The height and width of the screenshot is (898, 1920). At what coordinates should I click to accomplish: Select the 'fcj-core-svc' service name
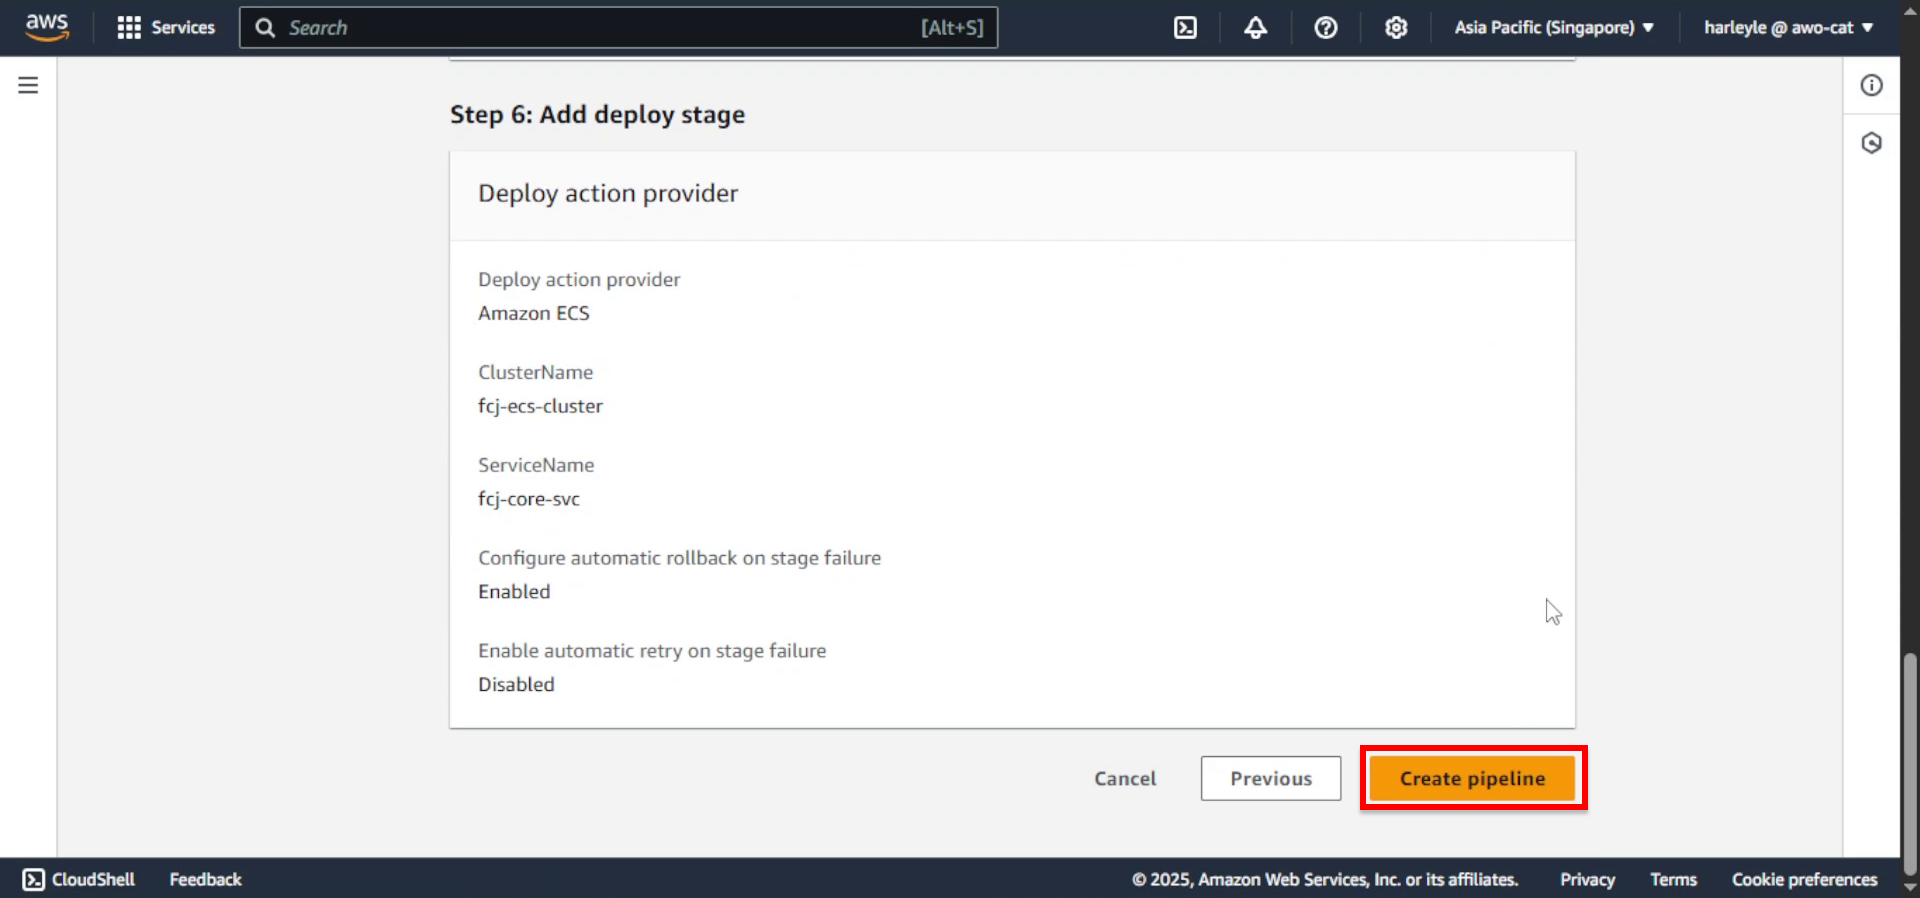(x=529, y=499)
